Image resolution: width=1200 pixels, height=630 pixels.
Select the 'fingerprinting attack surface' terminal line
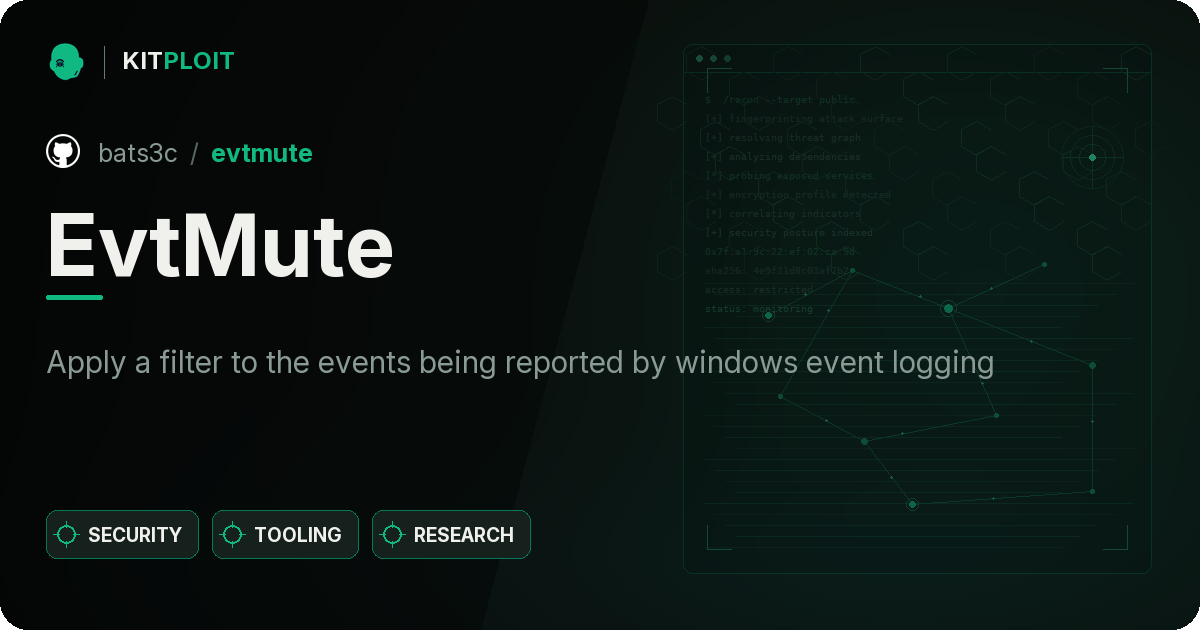[803, 118]
